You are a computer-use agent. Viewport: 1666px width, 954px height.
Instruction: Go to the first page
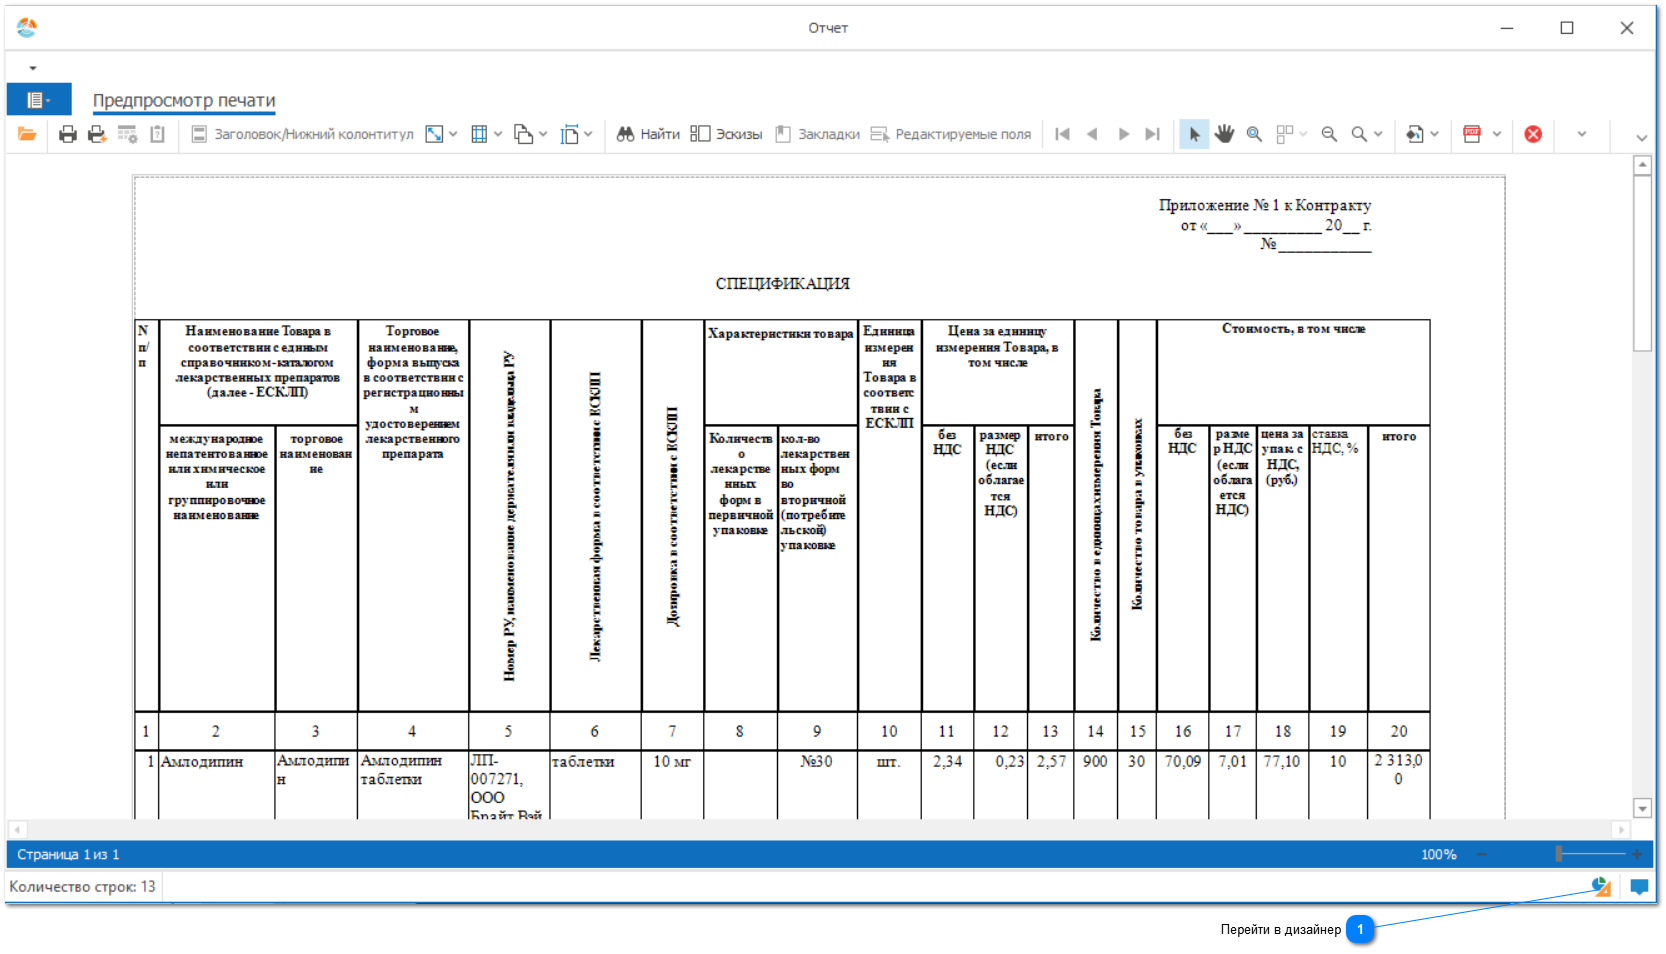pyautogui.click(x=1063, y=134)
